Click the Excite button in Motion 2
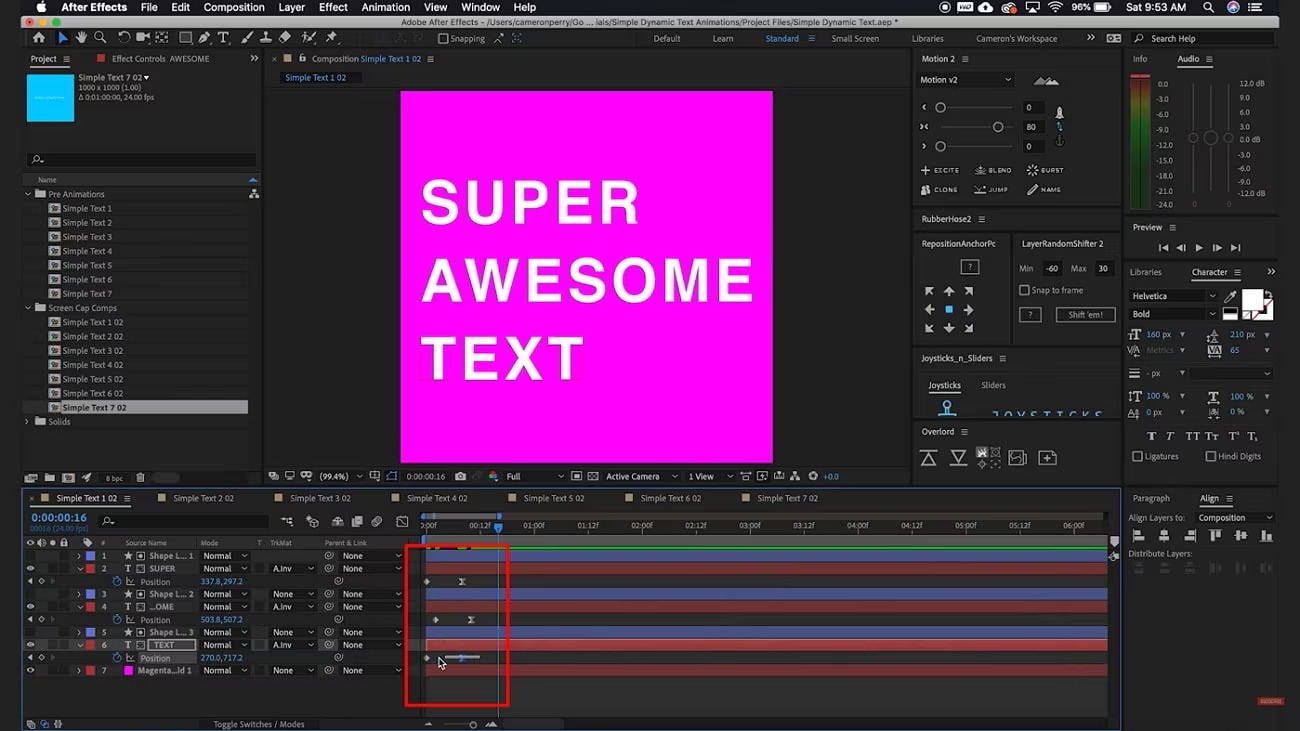 coord(939,170)
